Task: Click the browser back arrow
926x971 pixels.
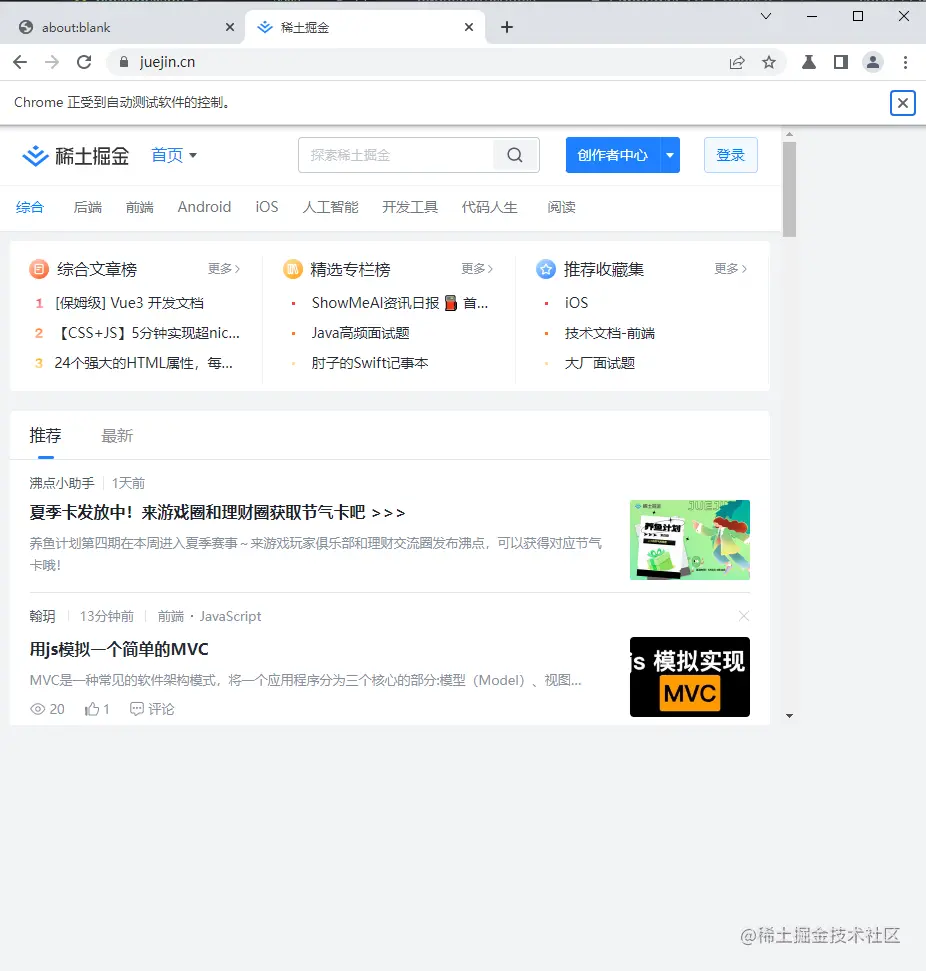Action: 20,62
